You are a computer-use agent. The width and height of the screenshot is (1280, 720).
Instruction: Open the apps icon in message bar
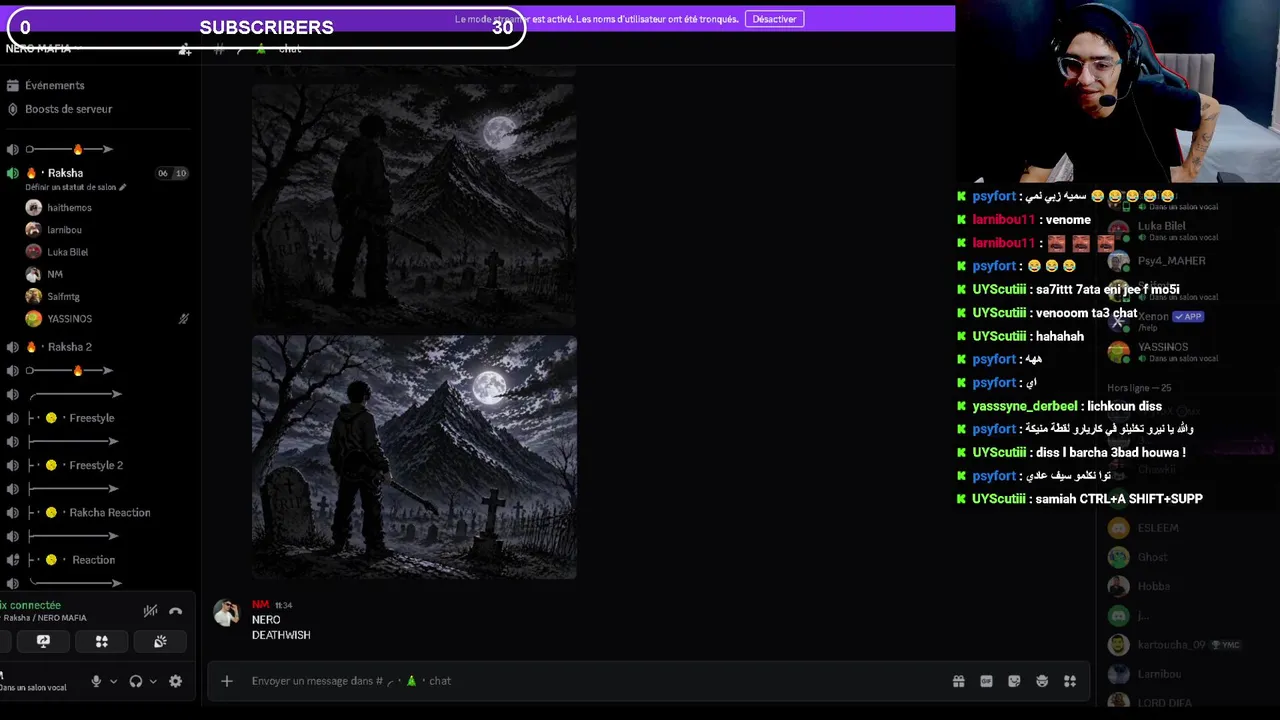(1070, 681)
